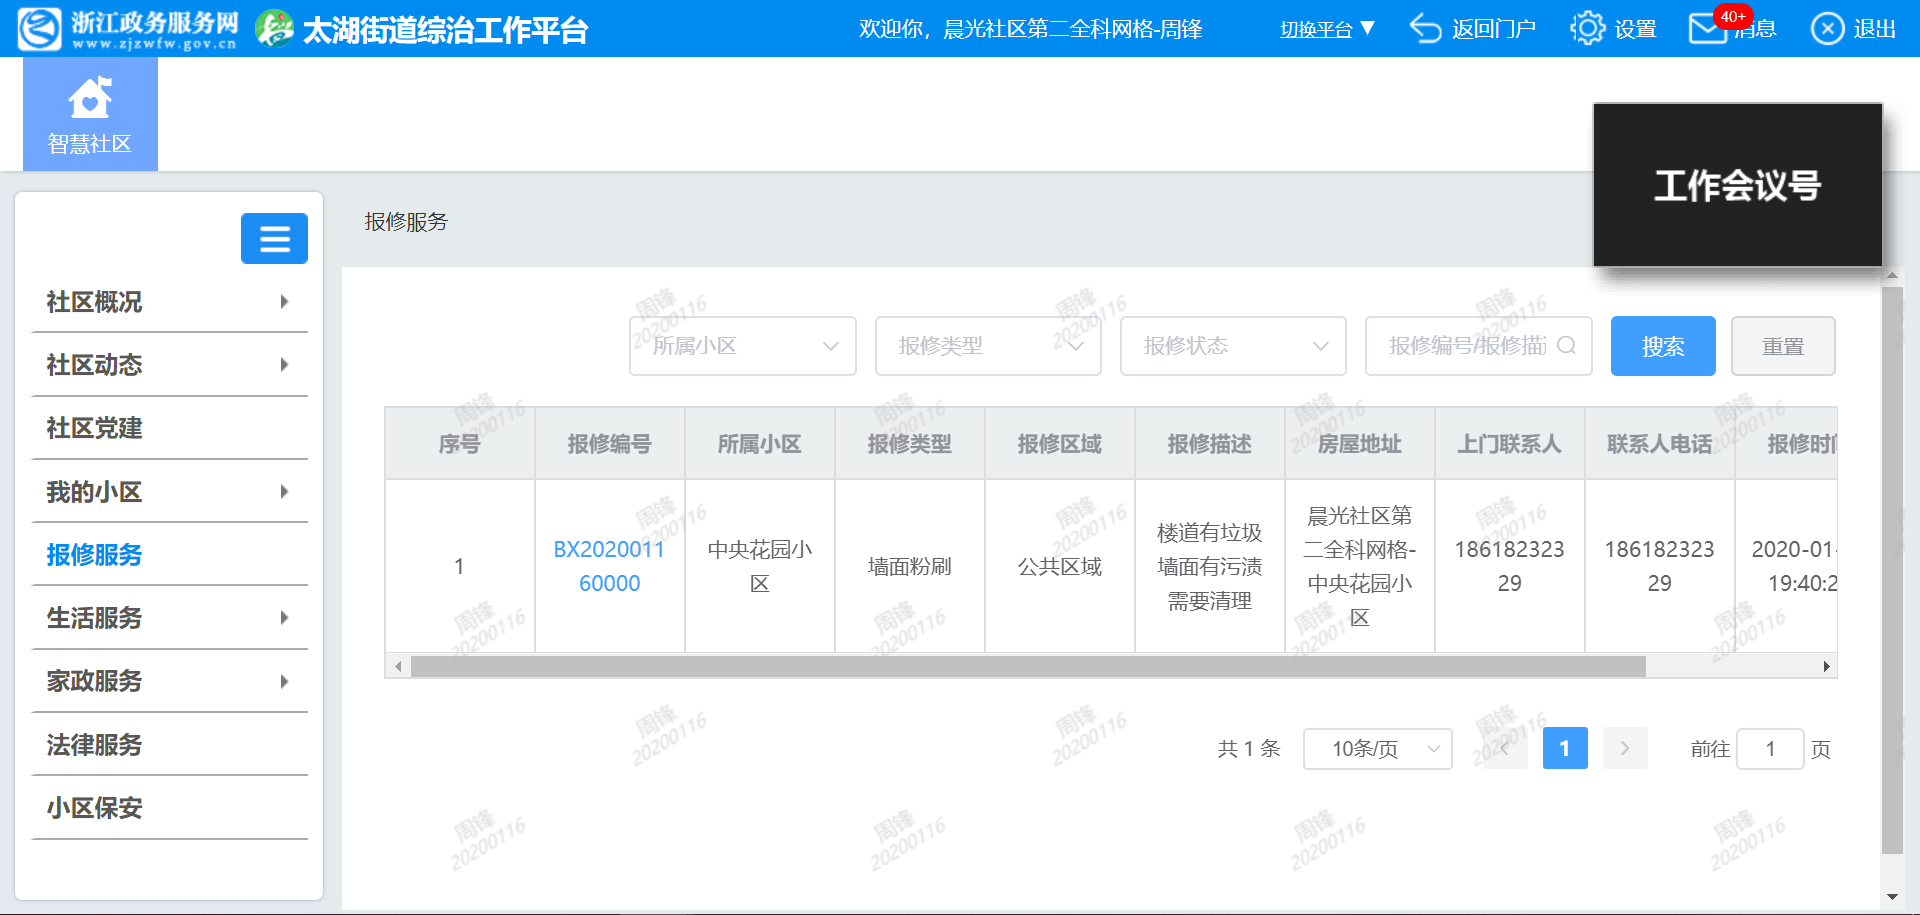Click the next page arrow
1920x915 pixels.
pos(1625,748)
